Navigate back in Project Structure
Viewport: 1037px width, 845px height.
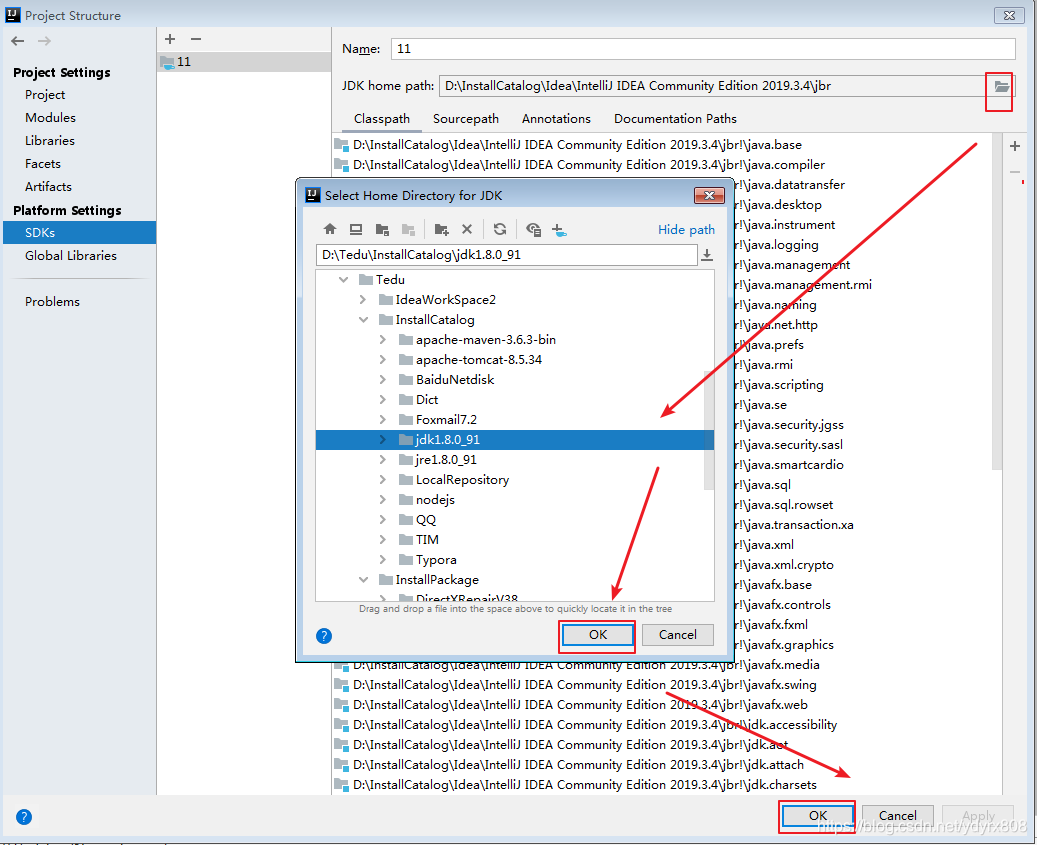point(18,41)
